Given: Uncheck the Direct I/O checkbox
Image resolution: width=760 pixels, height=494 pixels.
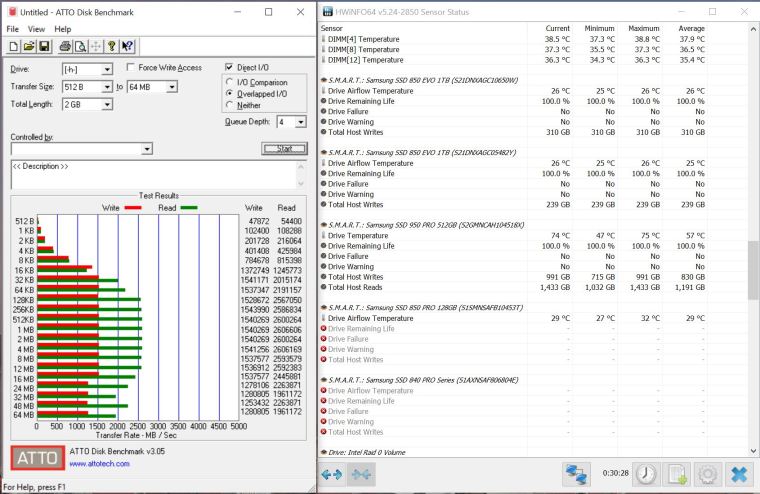Looking at the screenshot, I should click(x=229, y=67).
